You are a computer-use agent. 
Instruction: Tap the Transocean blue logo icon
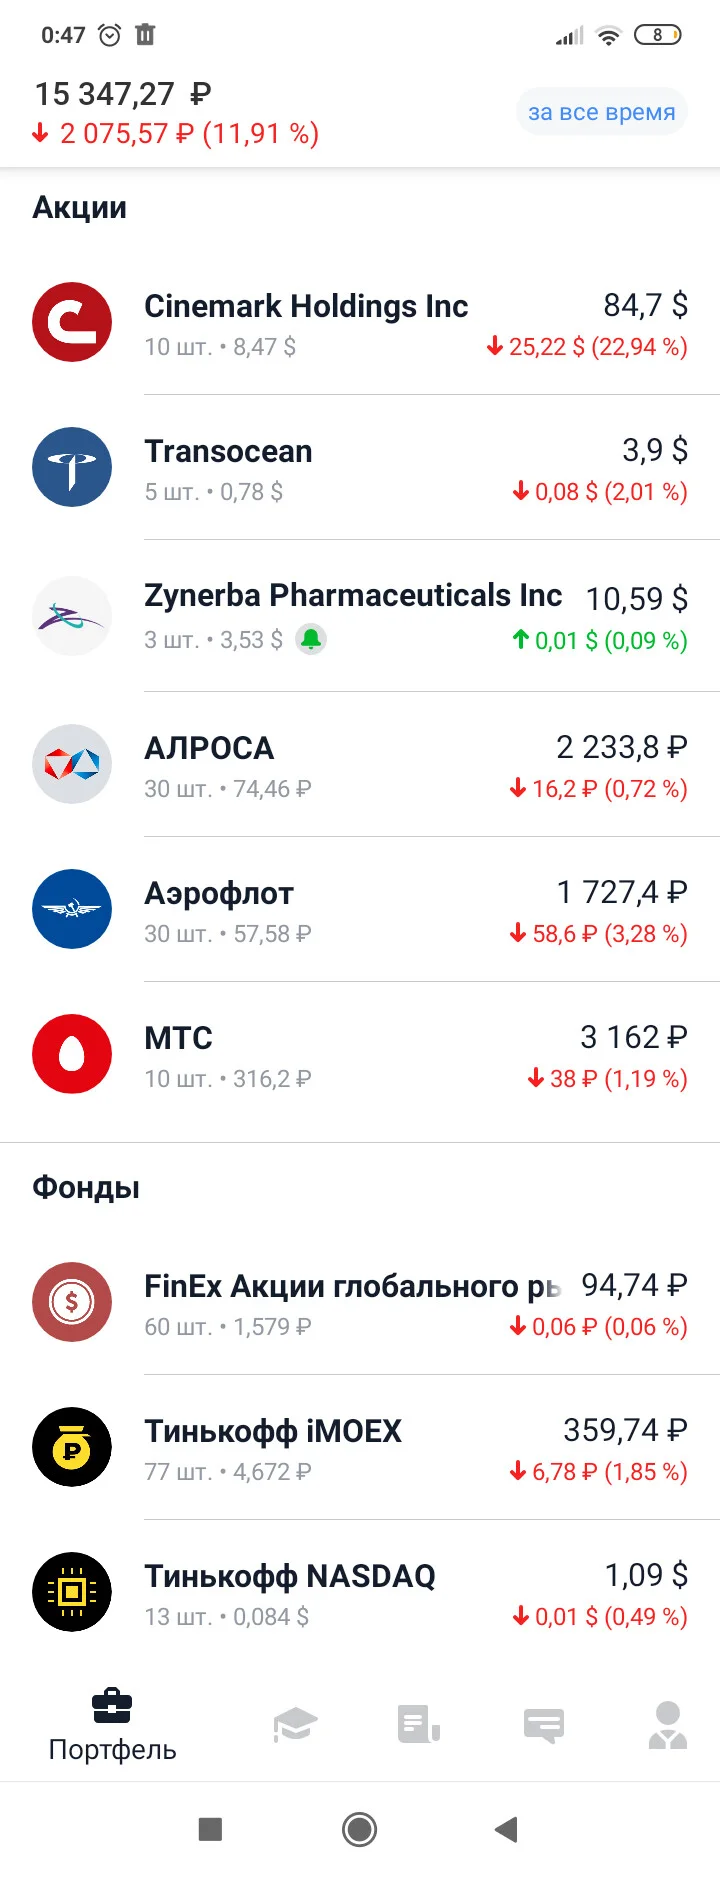(x=72, y=467)
